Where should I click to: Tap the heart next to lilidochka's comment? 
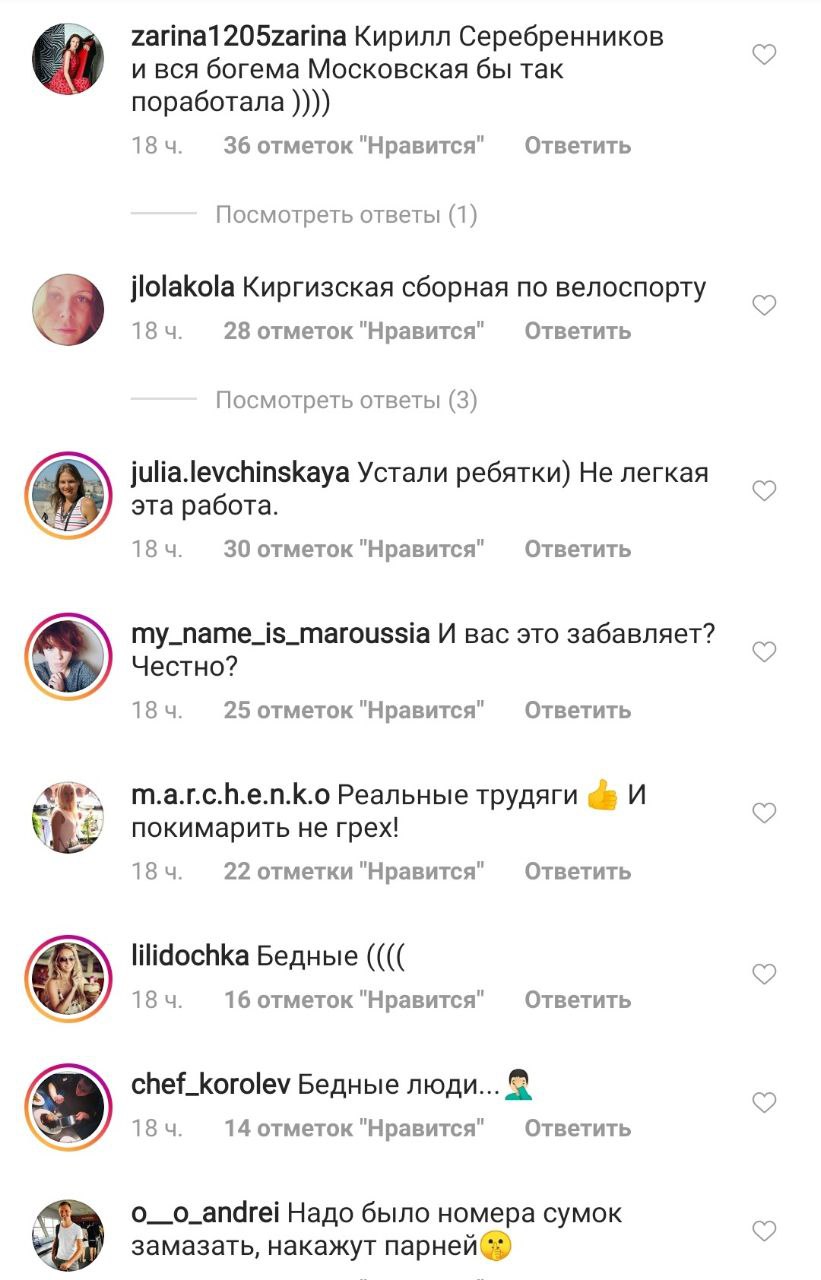(764, 974)
